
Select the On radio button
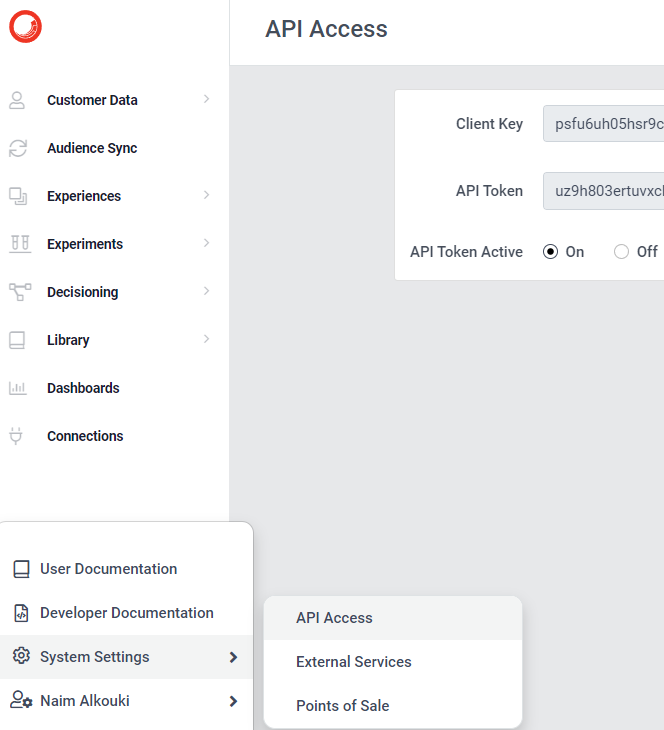(550, 252)
